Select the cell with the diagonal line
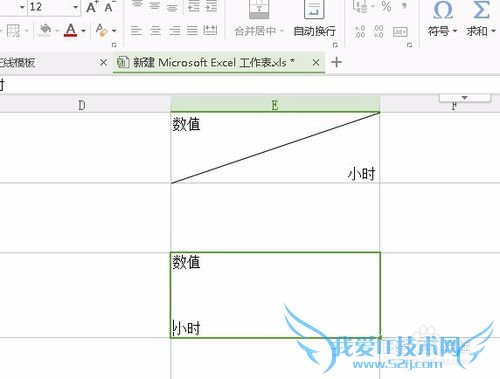The image size is (500, 379). (275, 148)
